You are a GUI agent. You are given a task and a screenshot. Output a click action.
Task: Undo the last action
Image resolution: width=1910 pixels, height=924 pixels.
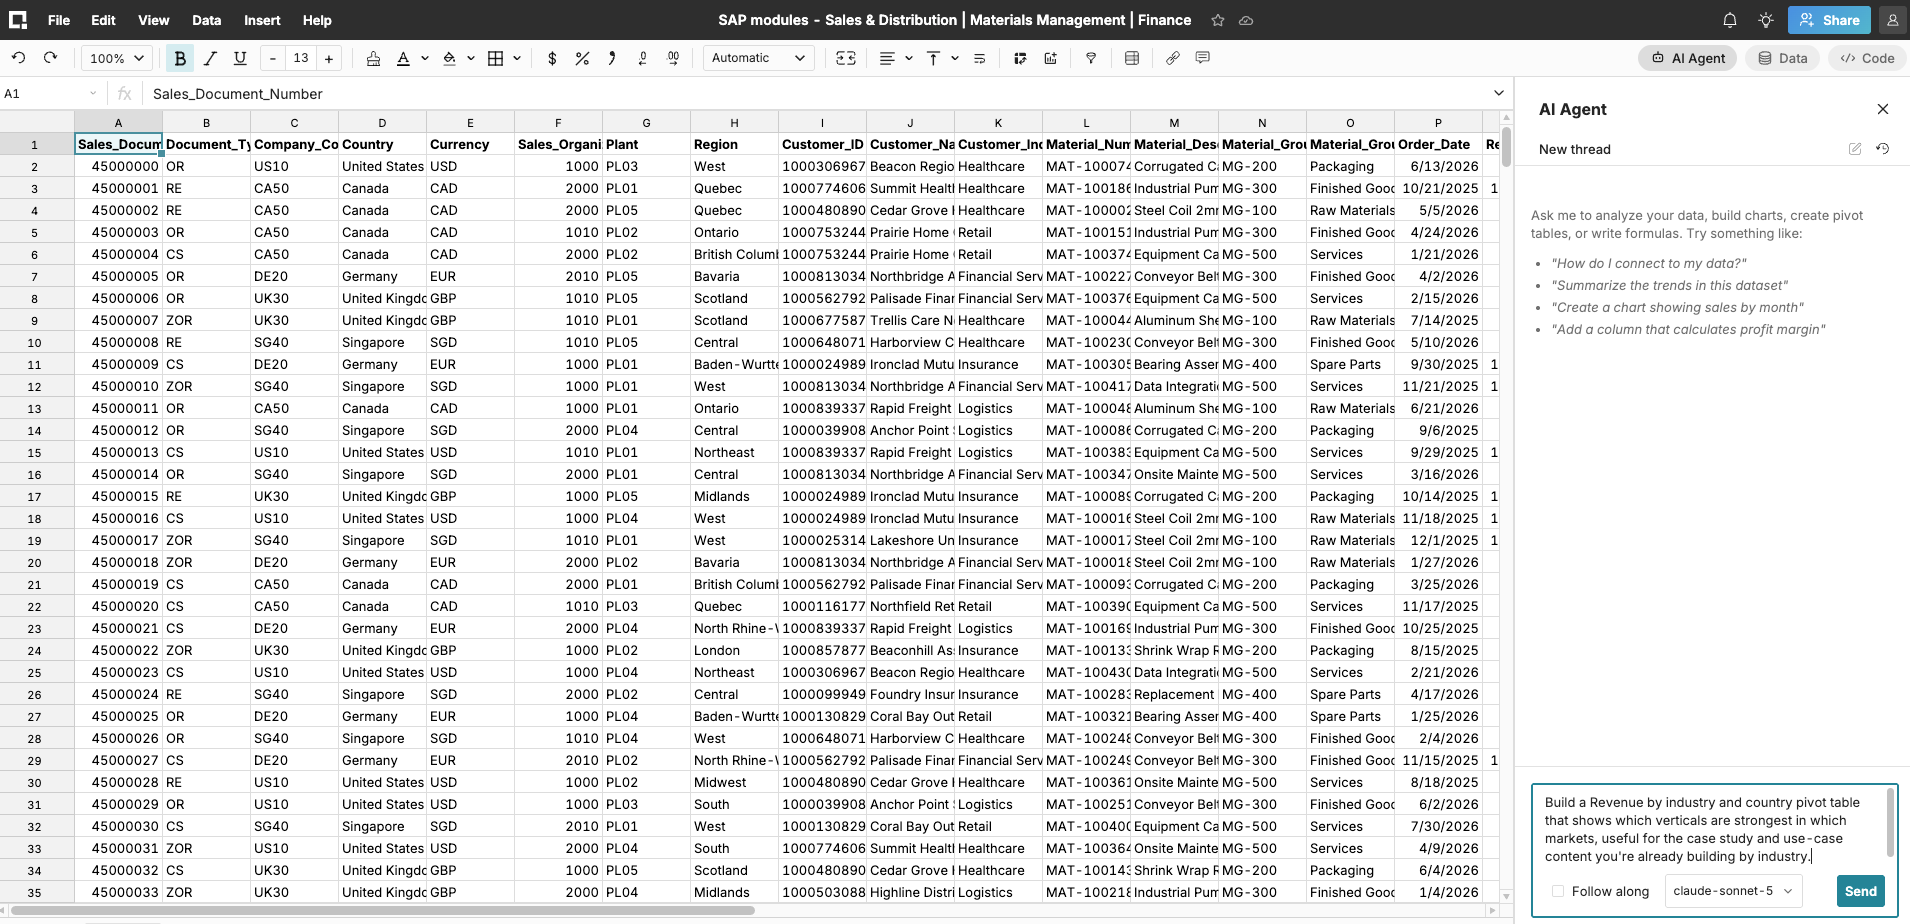(18, 58)
